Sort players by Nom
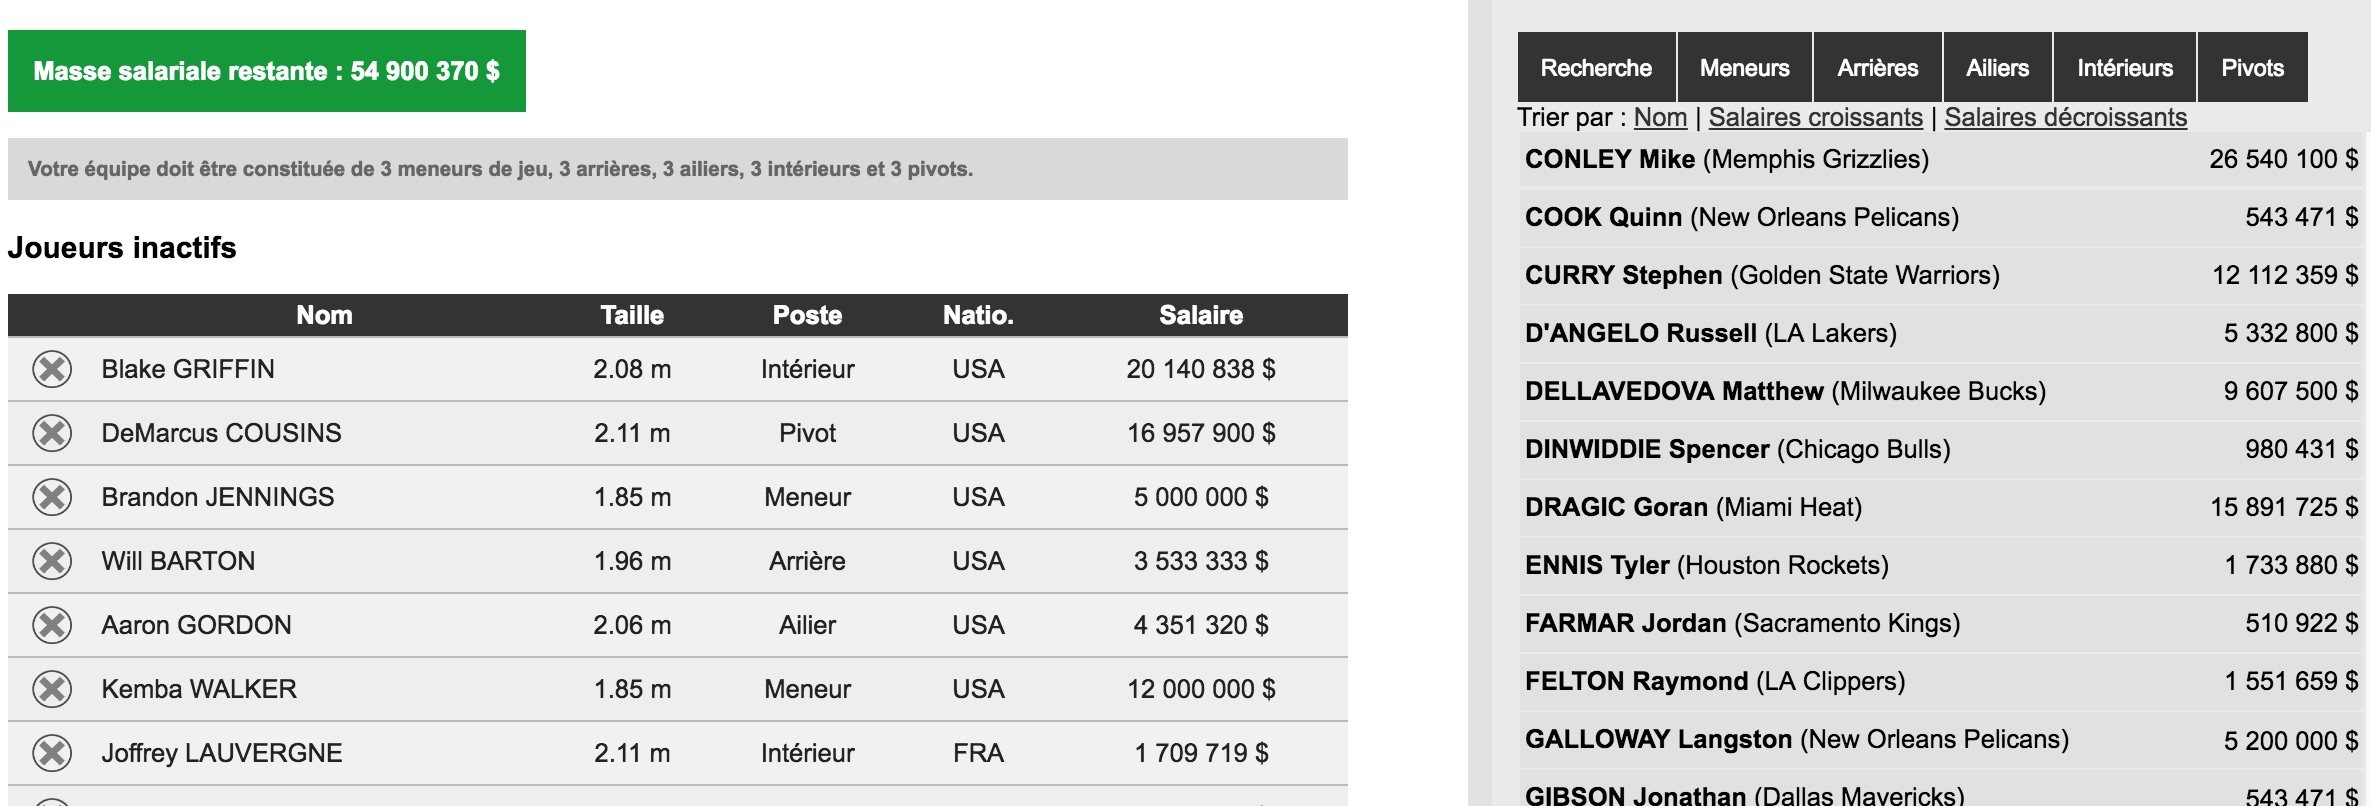The image size is (2371, 806). [x=1660, y=118]
